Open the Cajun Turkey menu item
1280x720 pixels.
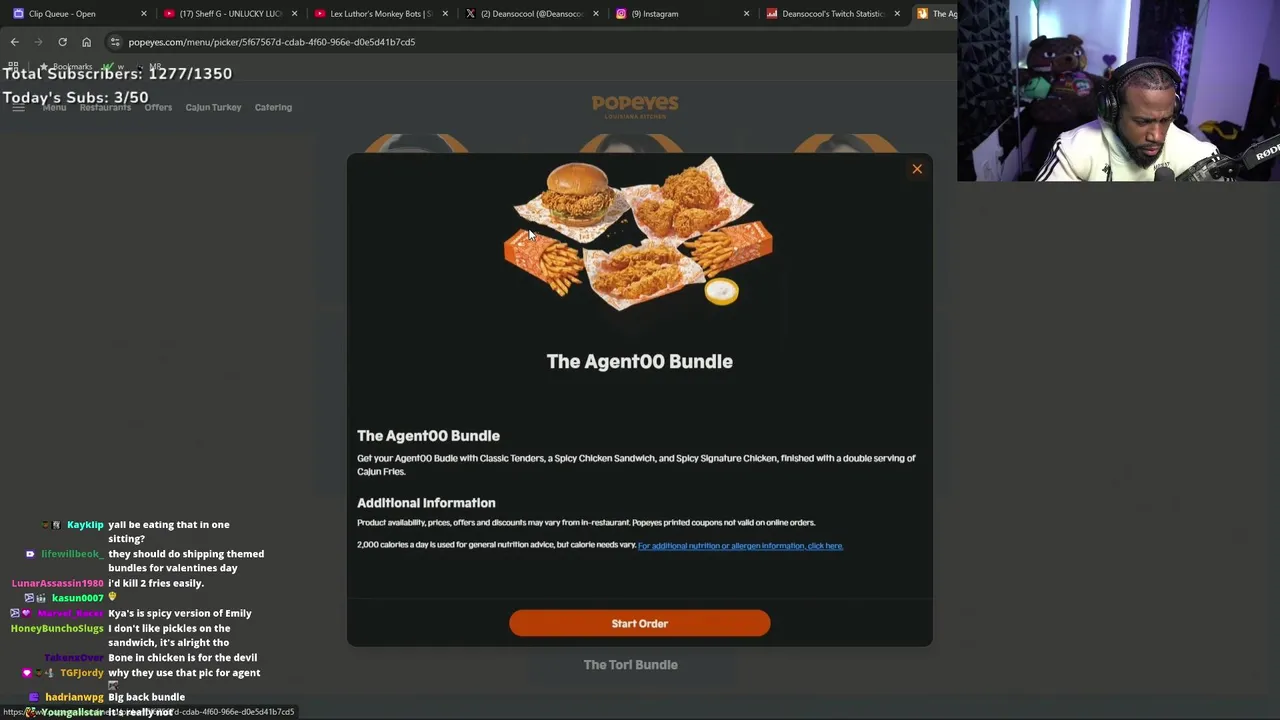[x=213, y=107]
